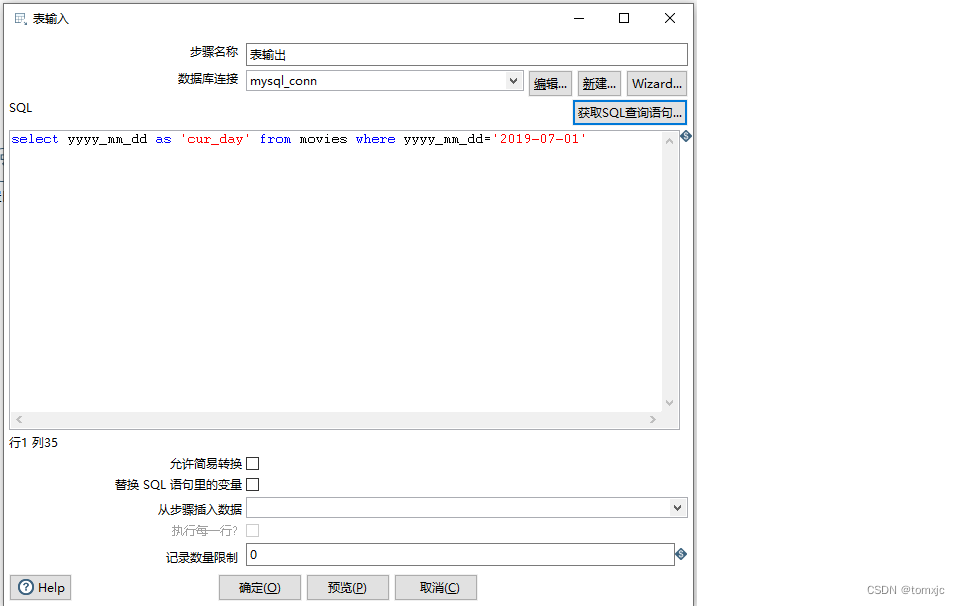This screenshot has width=960, height=606.
Task: Enable the 允许简易转换 checkbox
Action: (x=253, y=463)
